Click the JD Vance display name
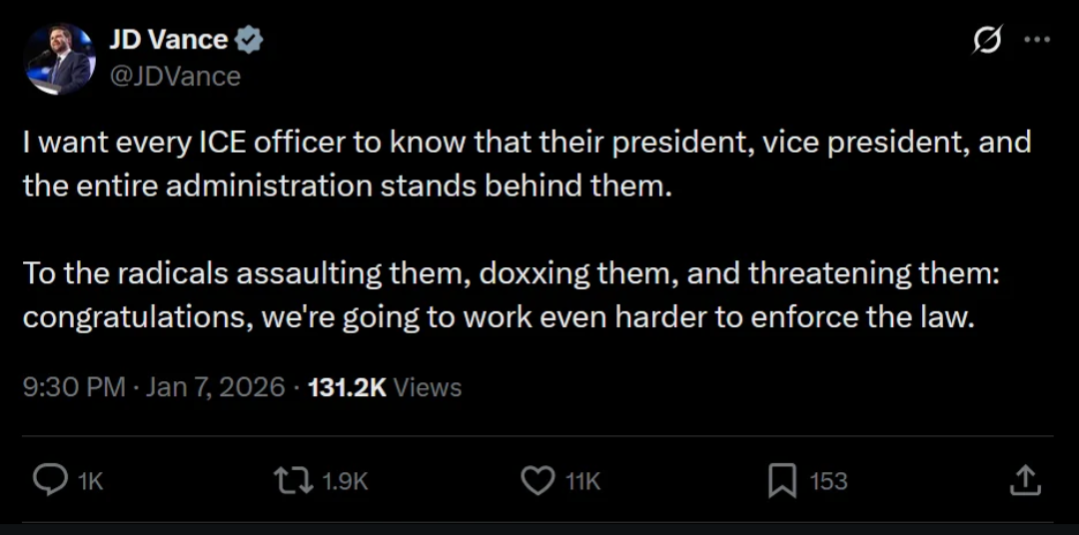 point(170,41)
